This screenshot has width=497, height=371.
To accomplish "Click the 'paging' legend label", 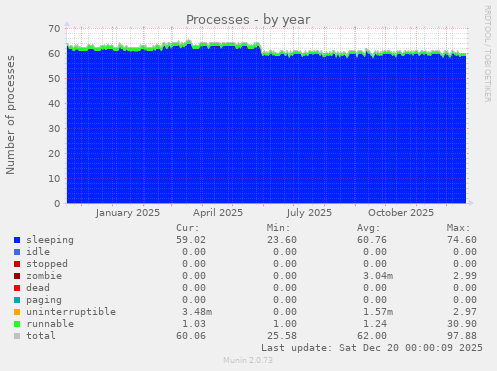I will click(x=44, y=300).
